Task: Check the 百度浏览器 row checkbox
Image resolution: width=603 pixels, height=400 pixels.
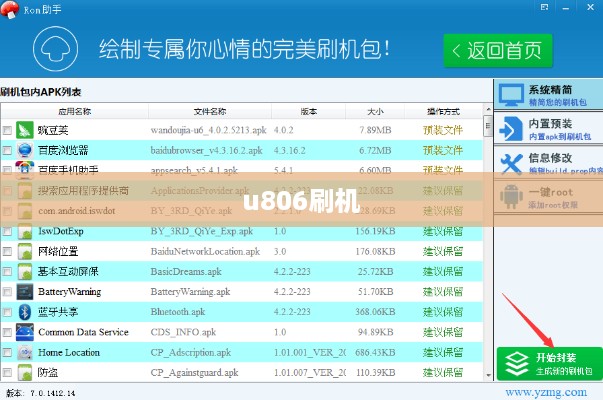Action: click(7, 150)
